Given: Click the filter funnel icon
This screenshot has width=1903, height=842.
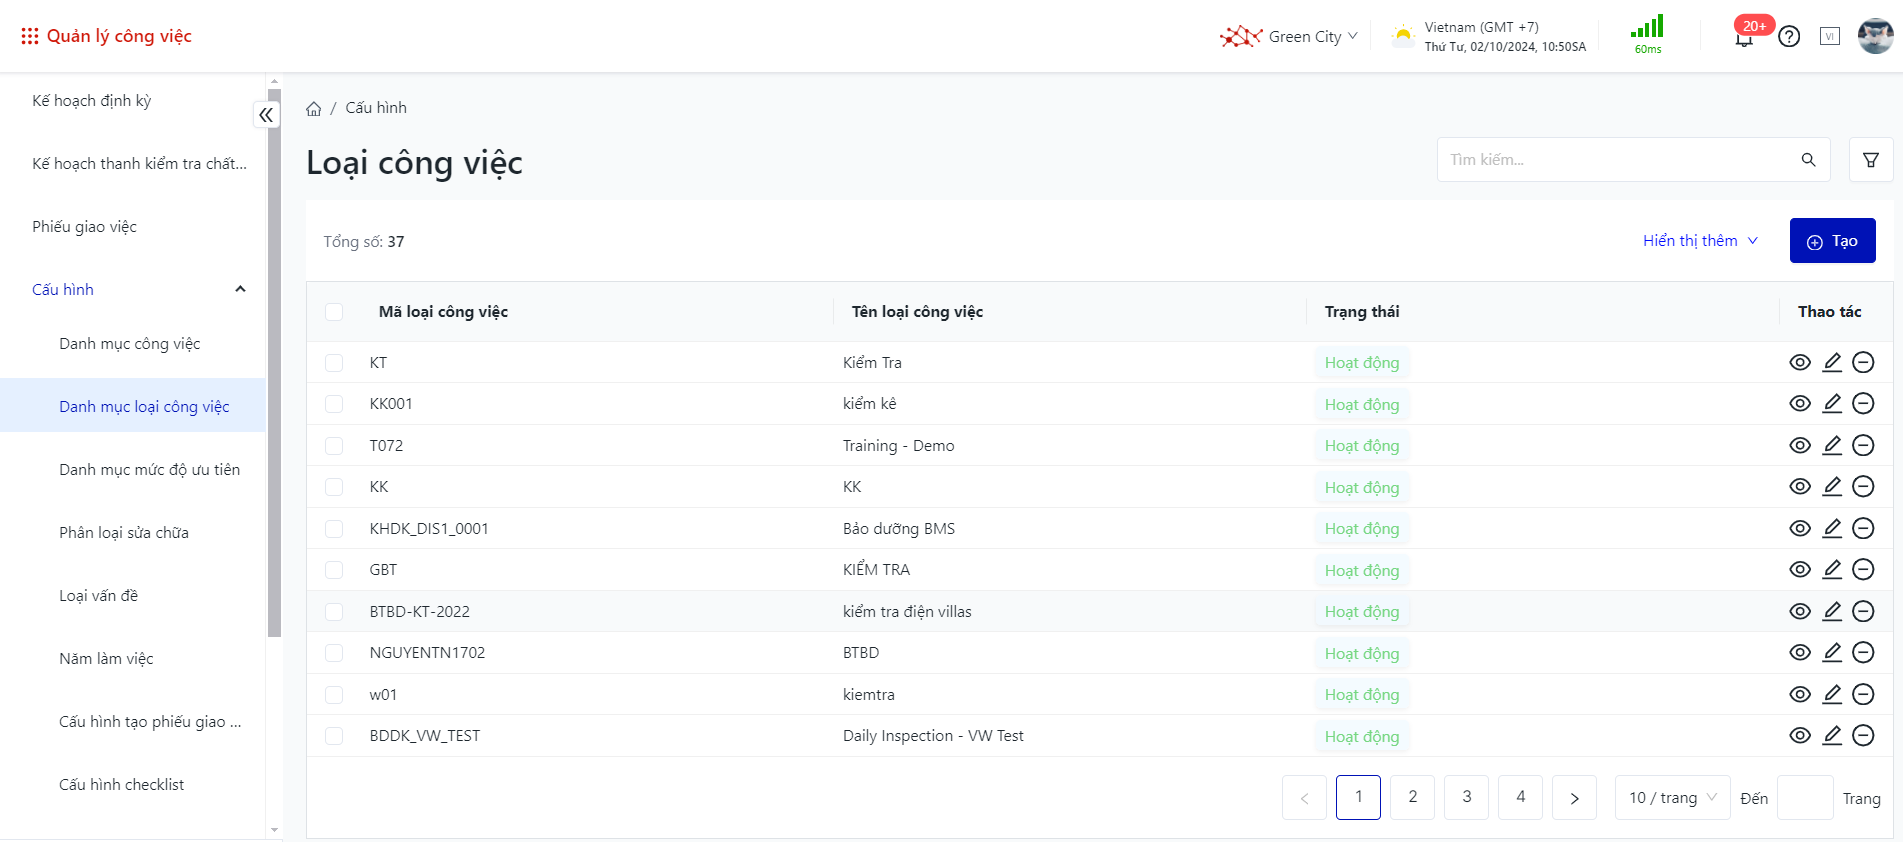Looking at the screenshot, I should 1870,160.
